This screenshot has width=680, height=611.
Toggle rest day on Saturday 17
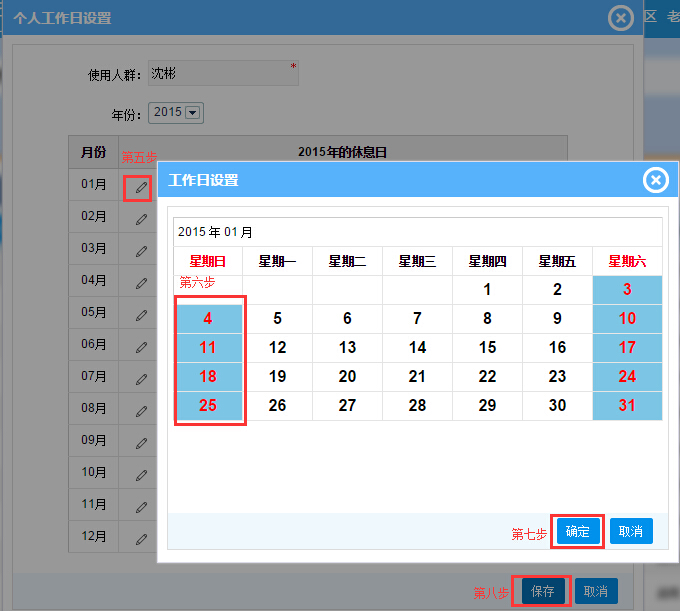628,348
